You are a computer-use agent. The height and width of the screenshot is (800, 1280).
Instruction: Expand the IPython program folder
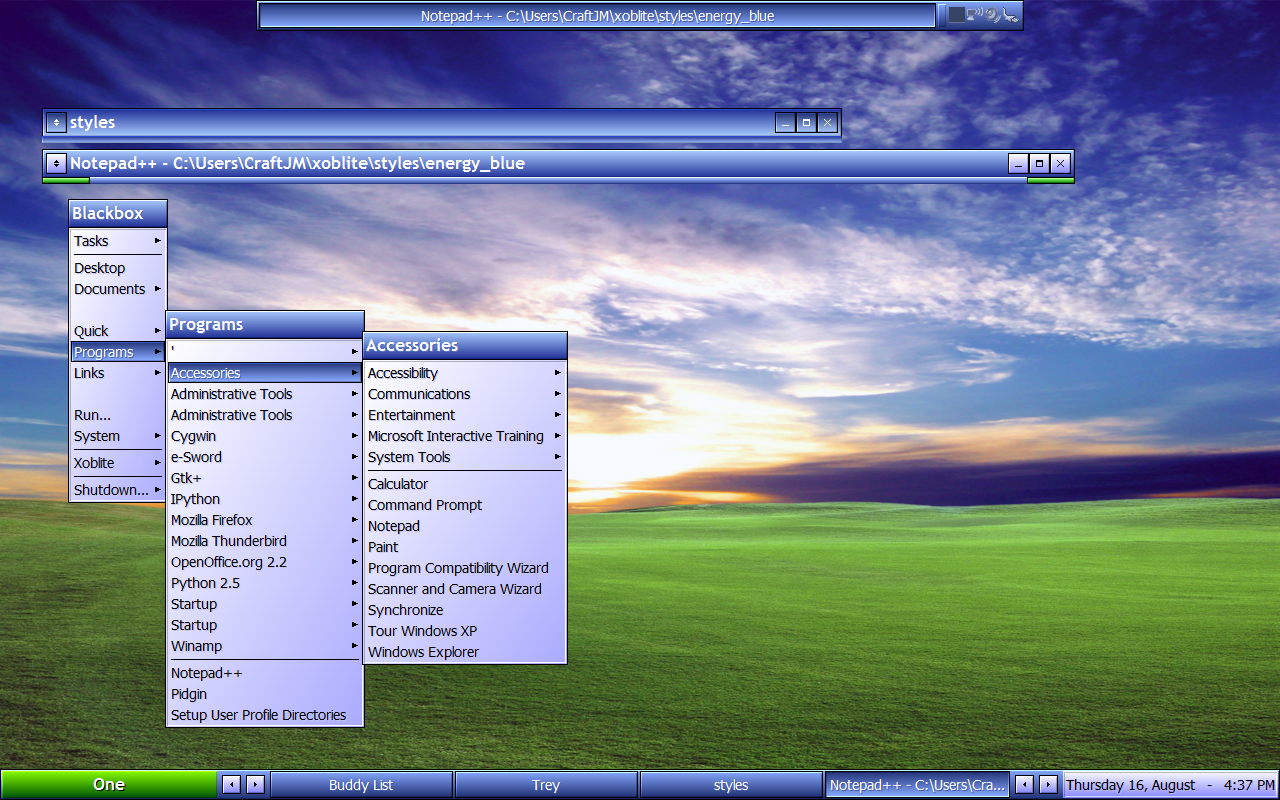[264, 499]
